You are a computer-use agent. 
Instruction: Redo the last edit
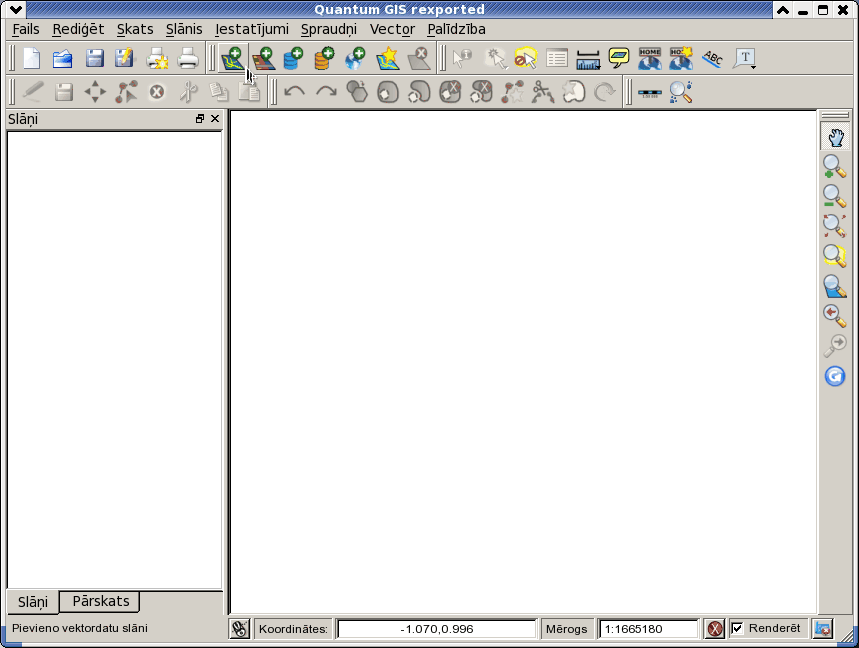tap(326, 91)
